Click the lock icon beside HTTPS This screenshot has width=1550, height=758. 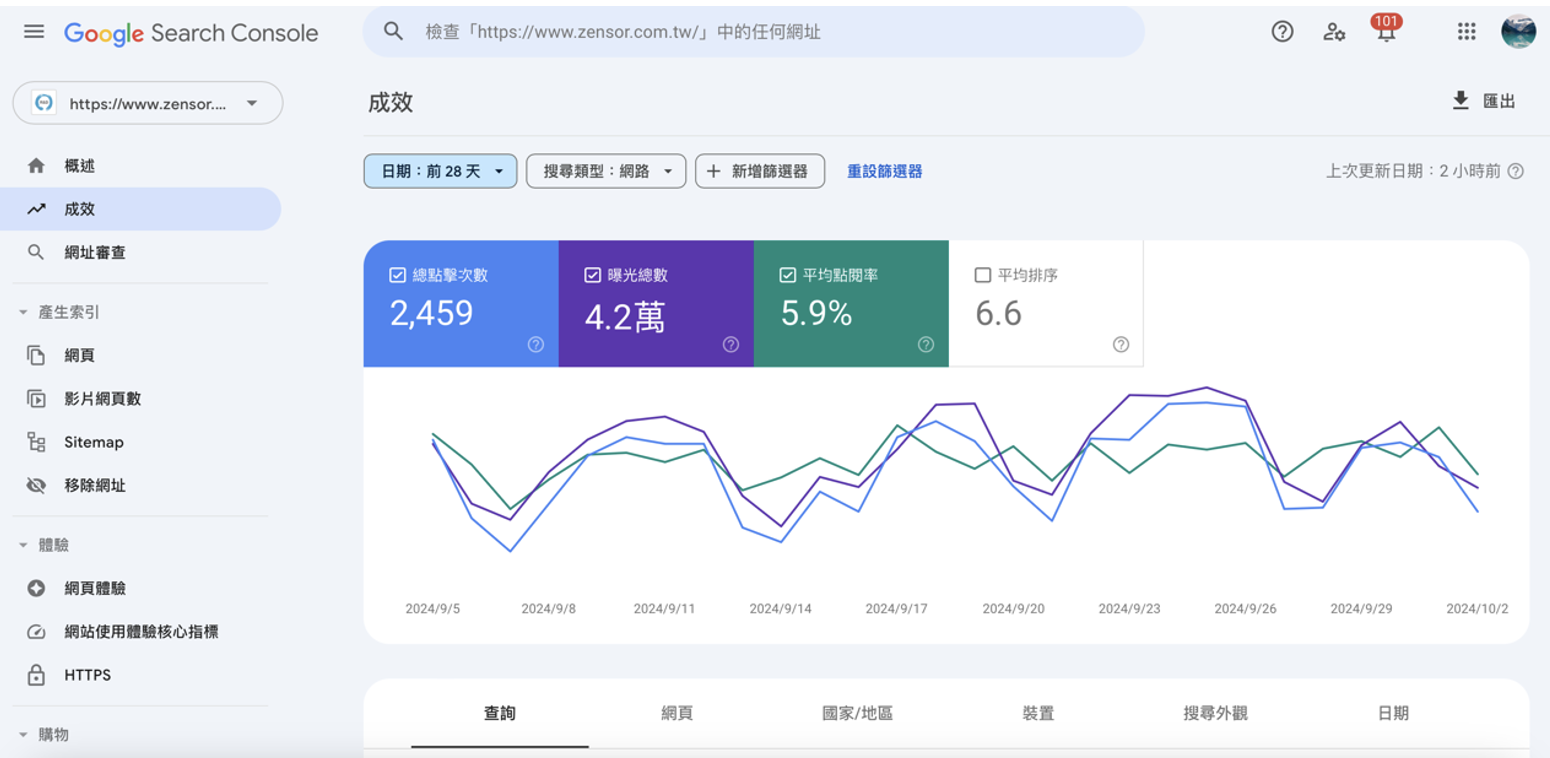[x=36, y=675]
